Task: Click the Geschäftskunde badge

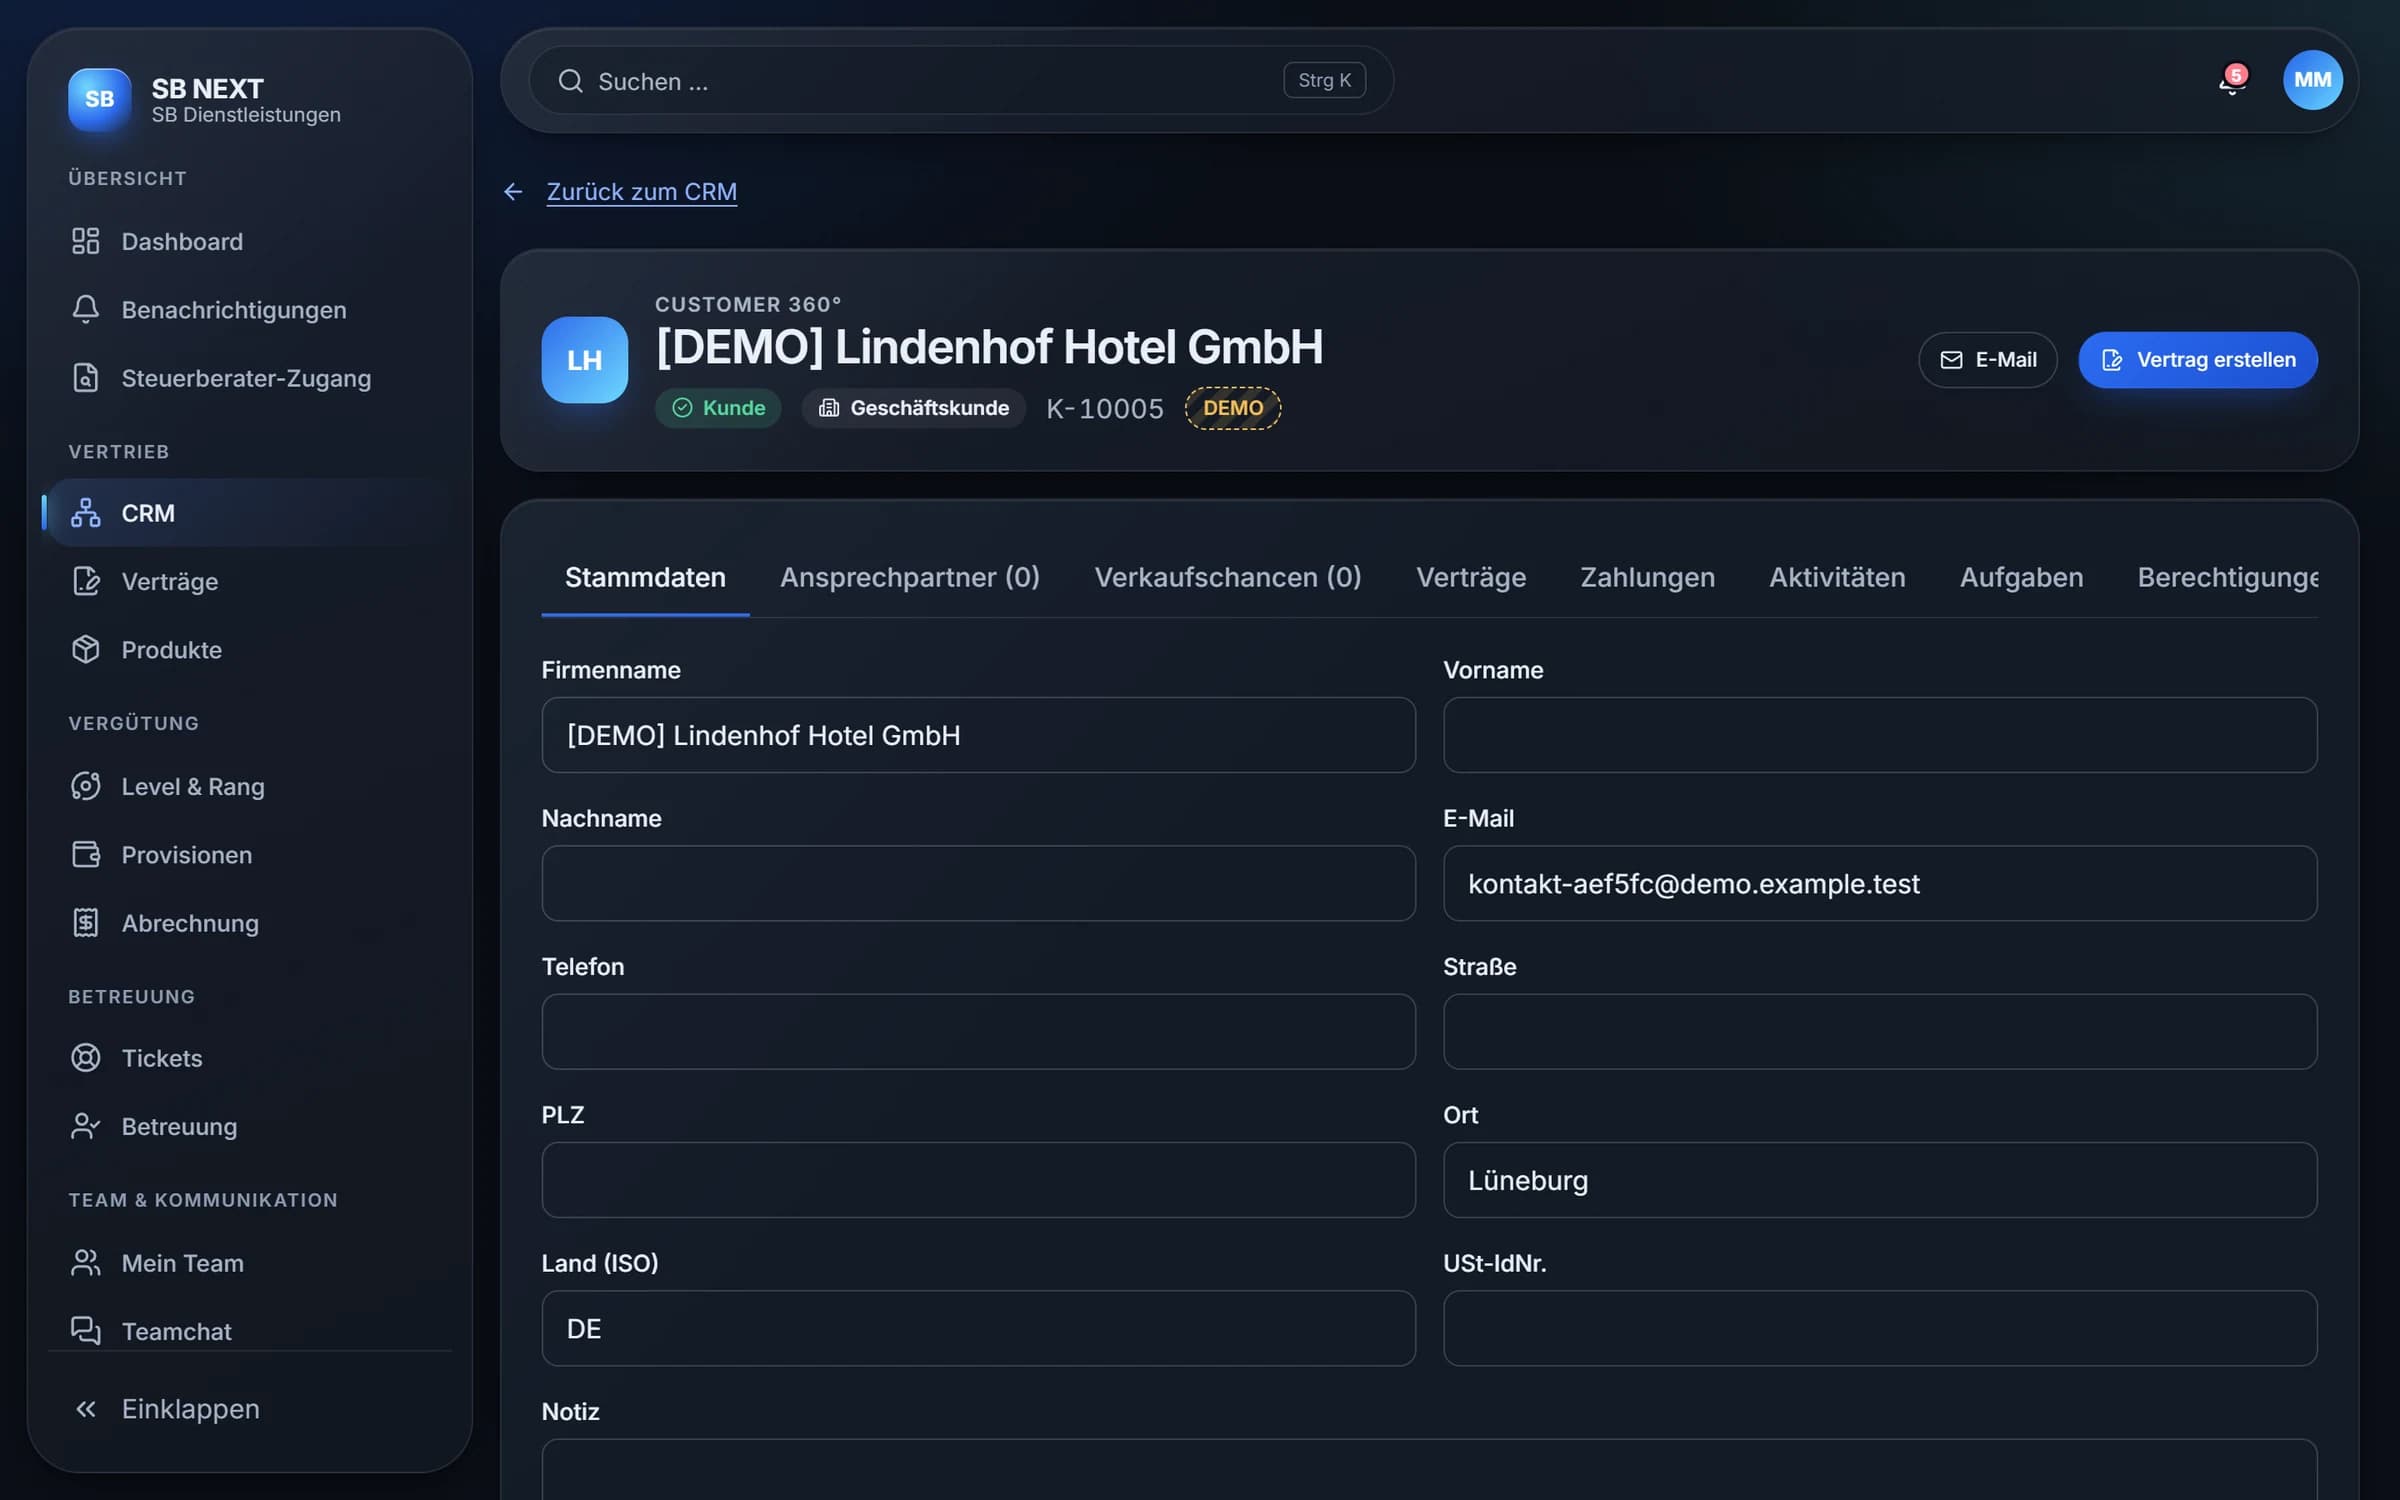Action: pos(913,408)
